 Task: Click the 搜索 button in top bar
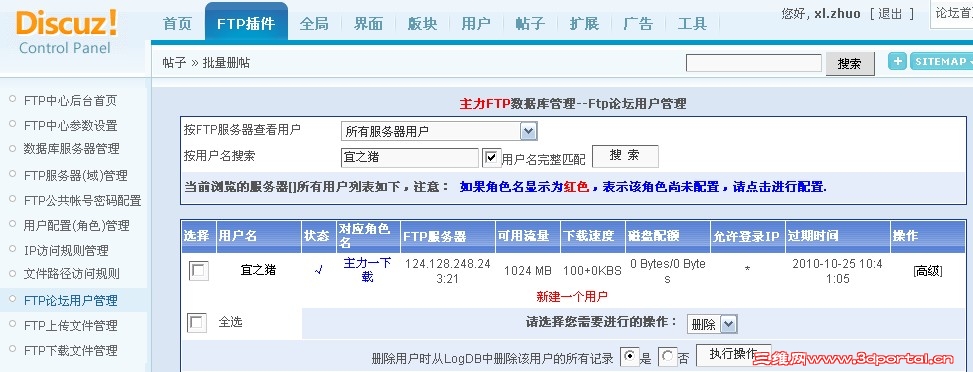[x=850, y=63]
